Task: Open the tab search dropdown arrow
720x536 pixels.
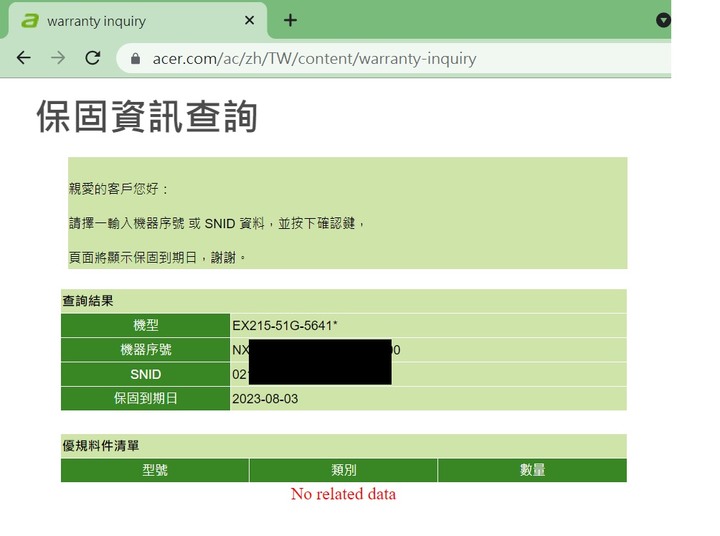Action: (x=663, y=20)
